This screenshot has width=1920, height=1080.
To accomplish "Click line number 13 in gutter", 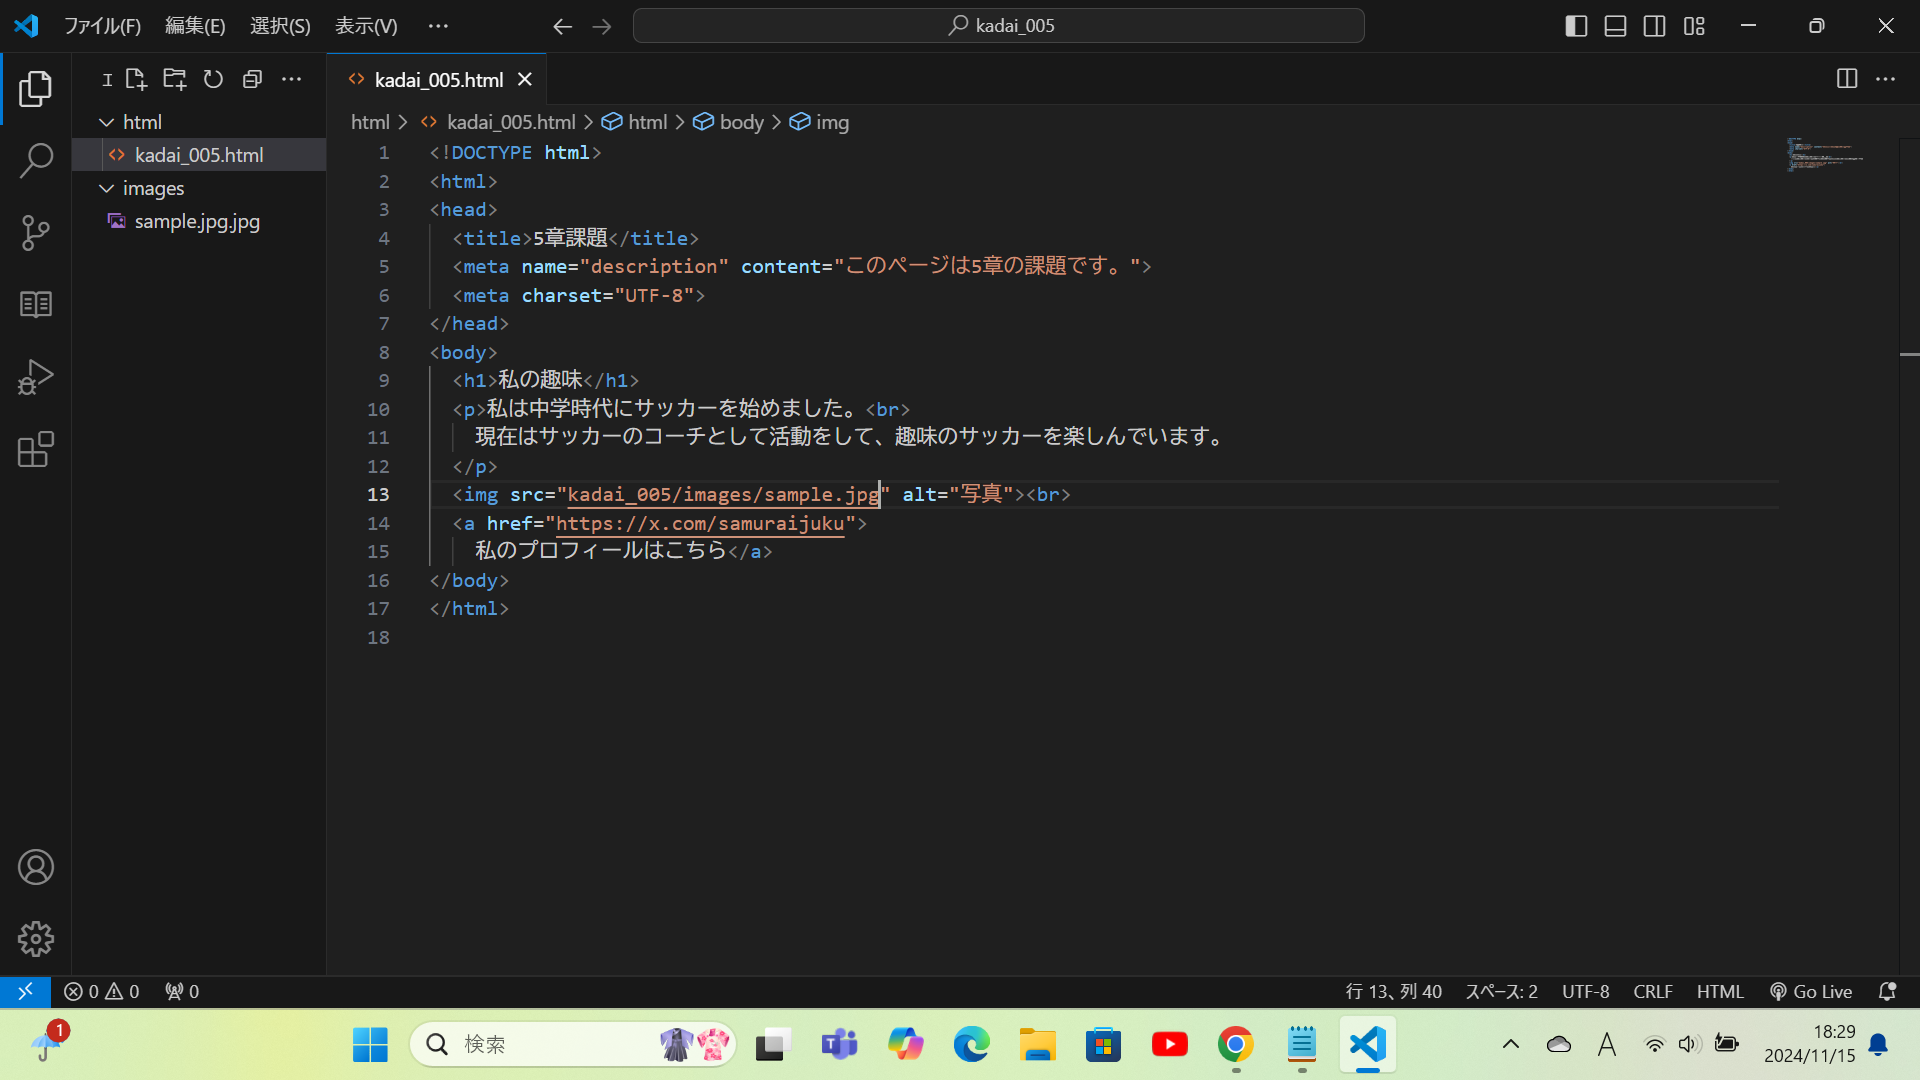I will pyautogui.click(x=378, y=494).
